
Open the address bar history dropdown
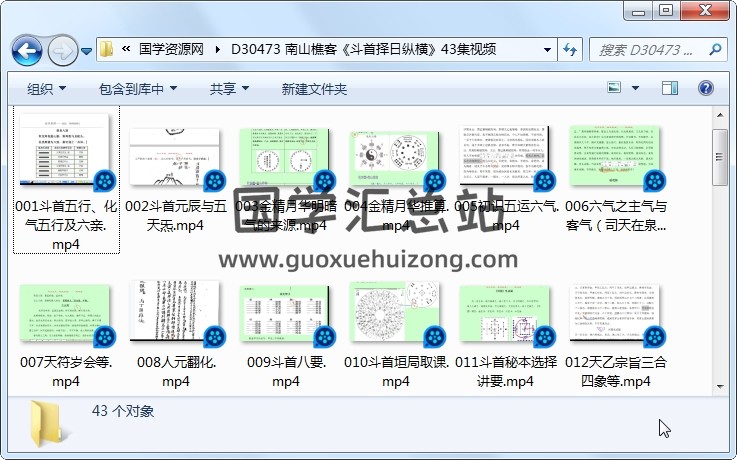pos(547,49)
